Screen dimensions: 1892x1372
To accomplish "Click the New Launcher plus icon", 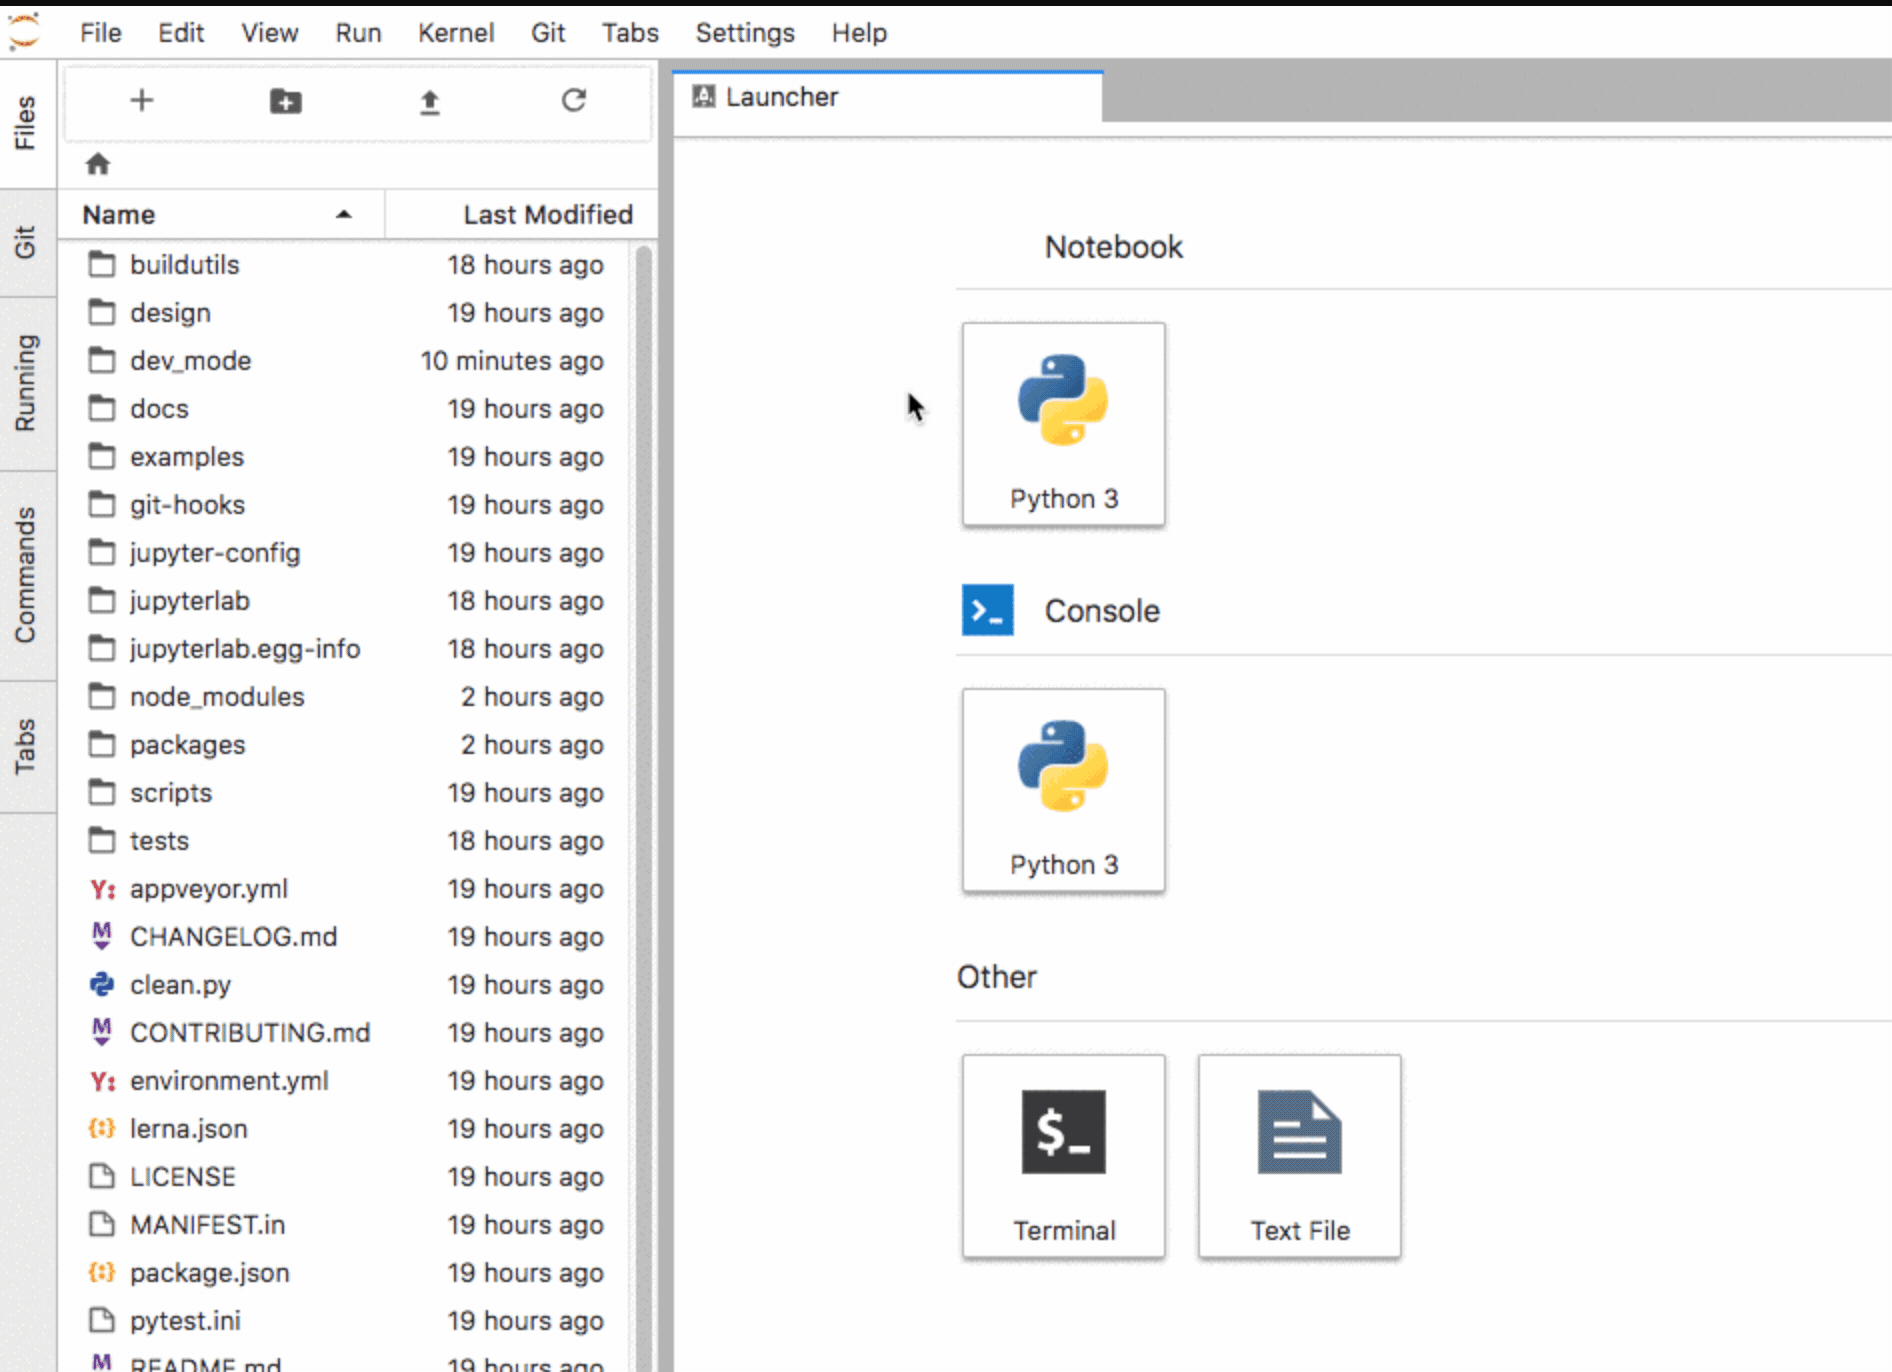I will click(142, 101).
